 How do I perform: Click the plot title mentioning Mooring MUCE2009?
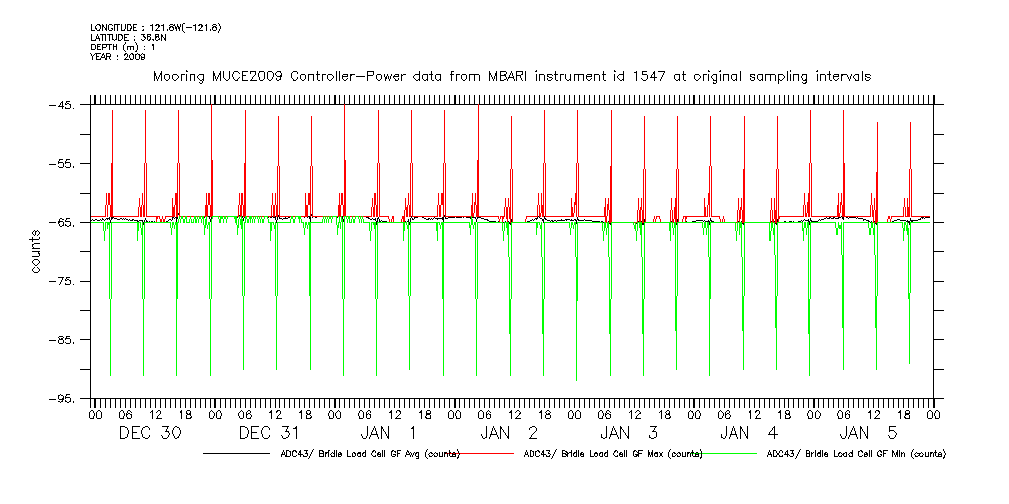click(x=511, y=76)
